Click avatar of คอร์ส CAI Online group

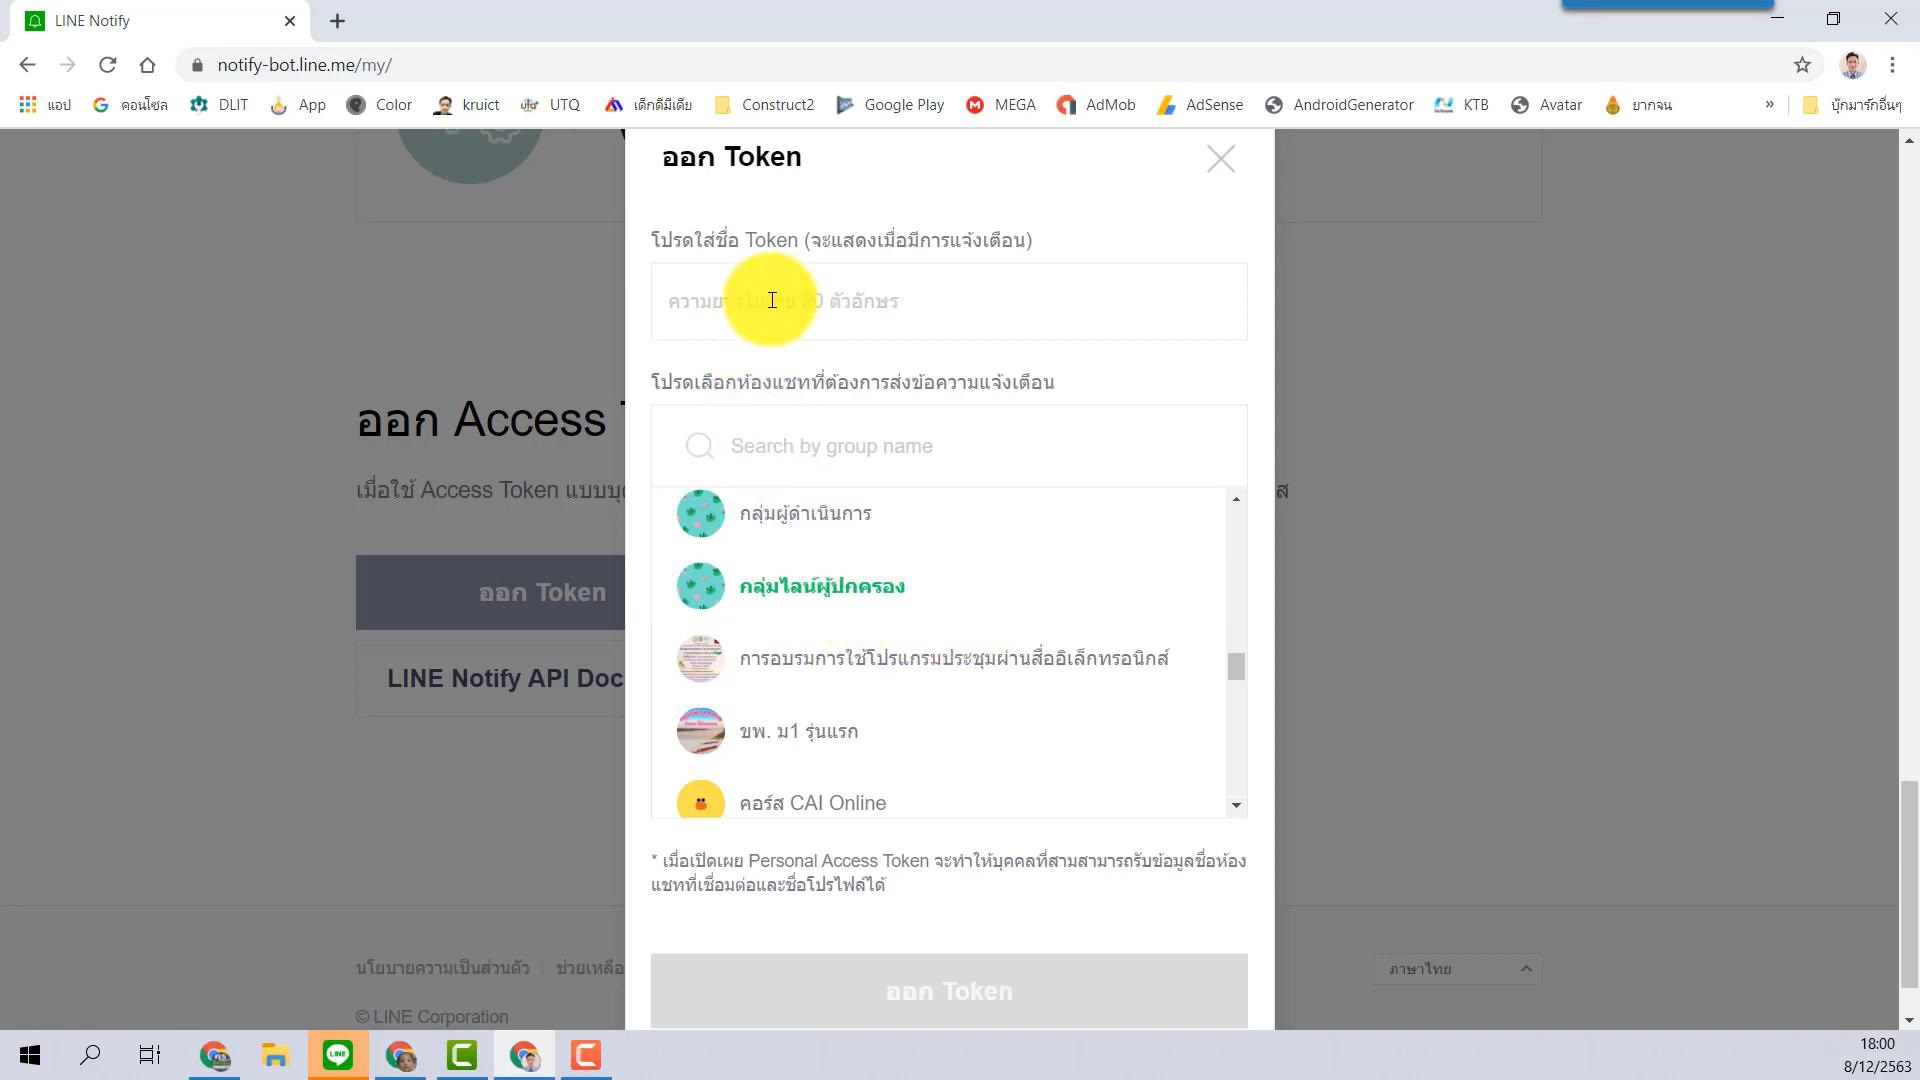(x=700, y=800)
